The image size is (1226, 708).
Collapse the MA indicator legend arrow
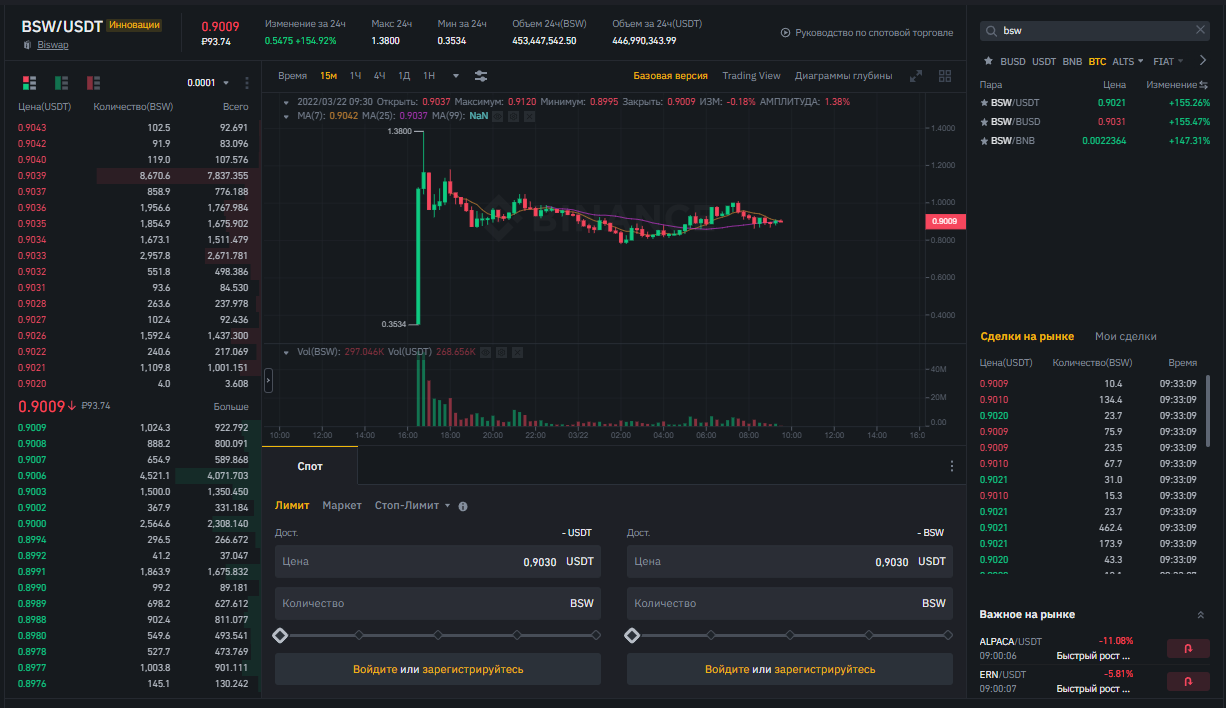point(287,116)
